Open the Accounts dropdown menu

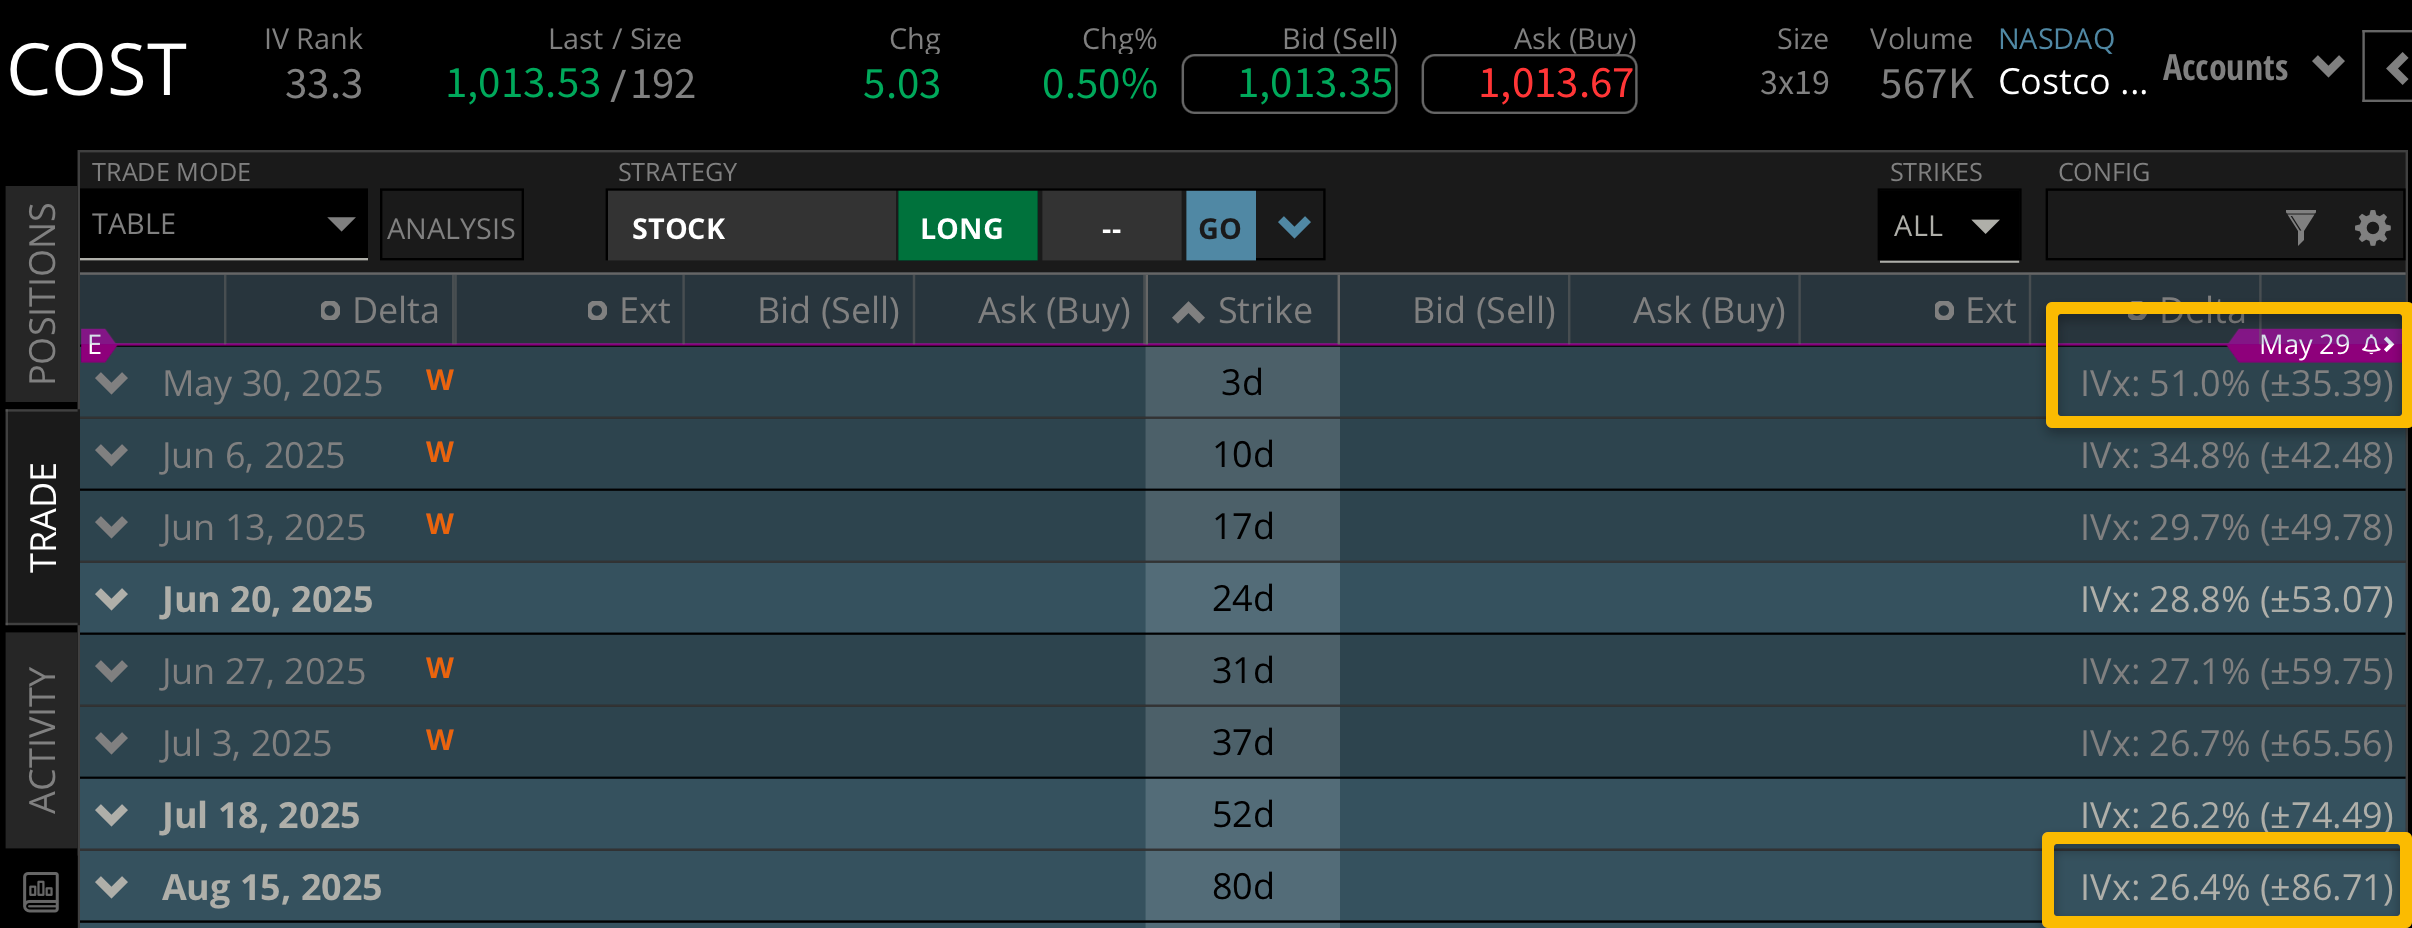click(2252, 68)
